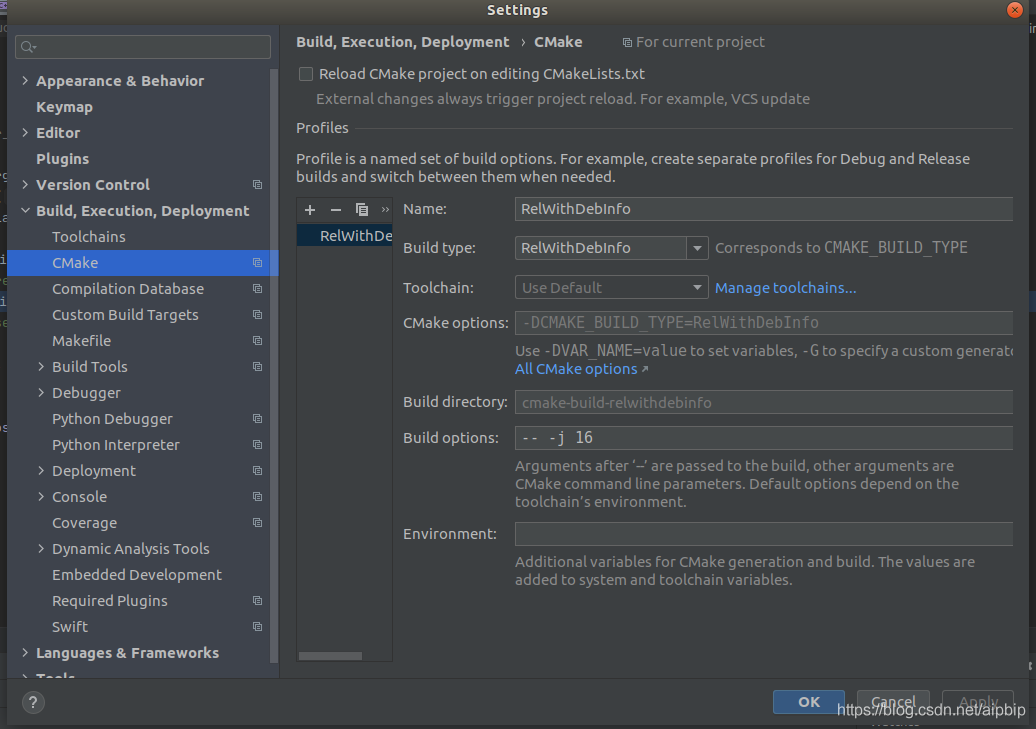1036x729 pixels.
Task: Click the OK button
Action: 809,702
